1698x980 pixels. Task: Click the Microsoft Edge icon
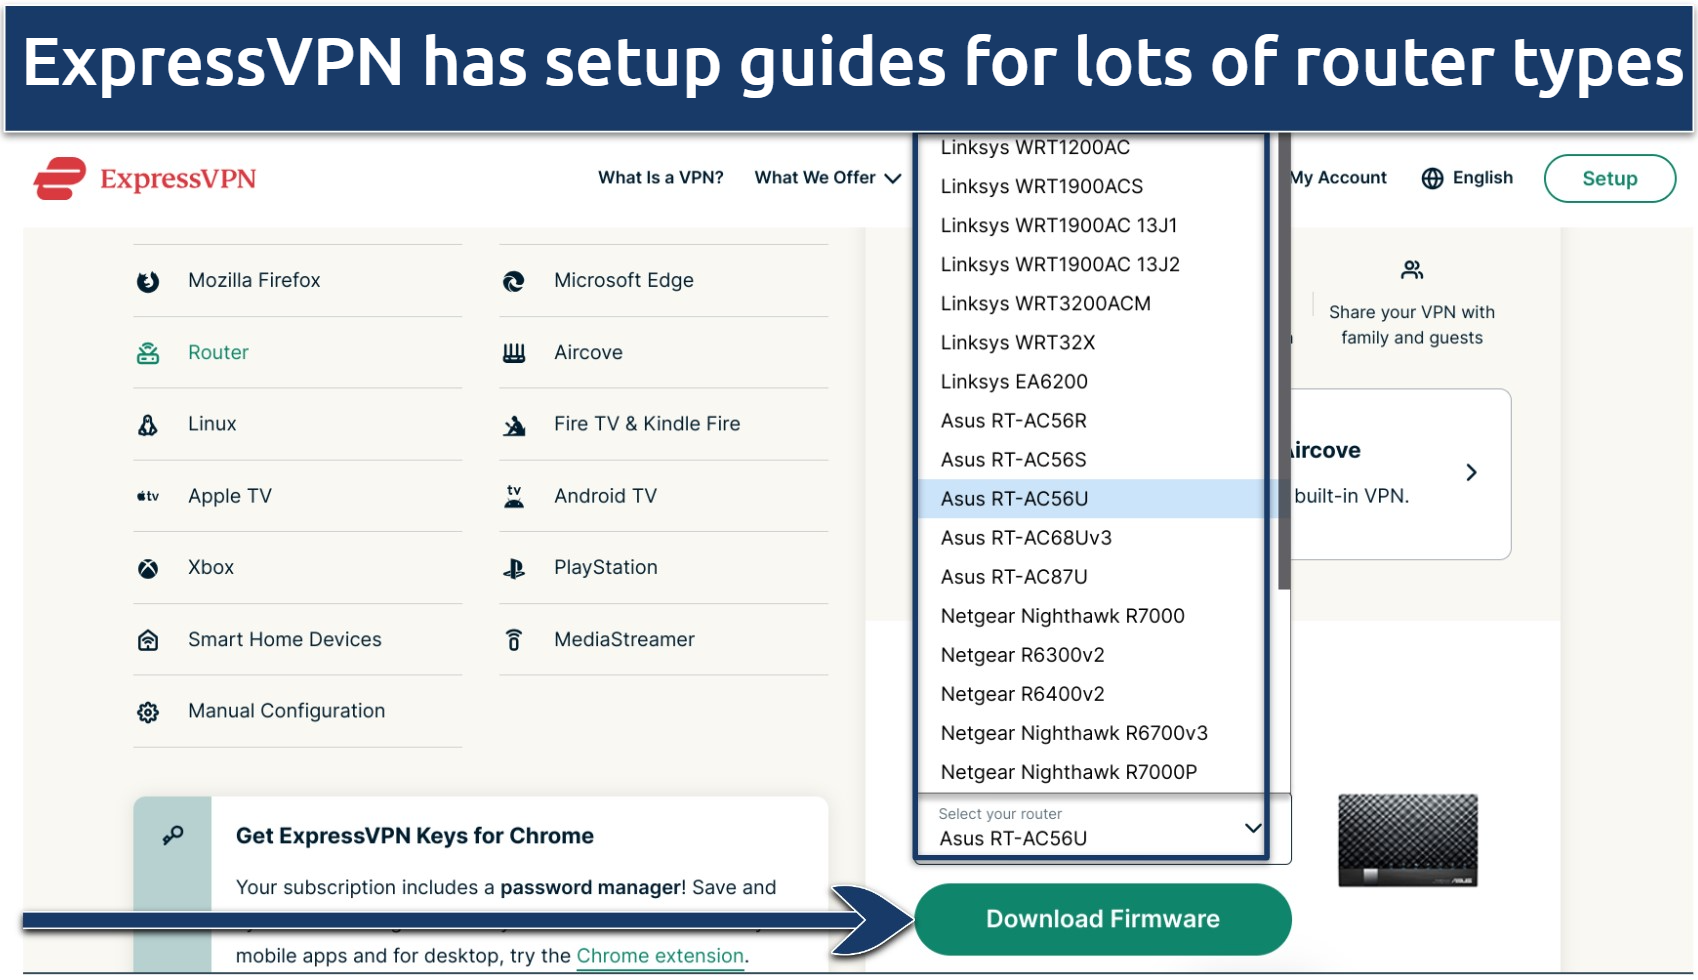tap(513, 280)
